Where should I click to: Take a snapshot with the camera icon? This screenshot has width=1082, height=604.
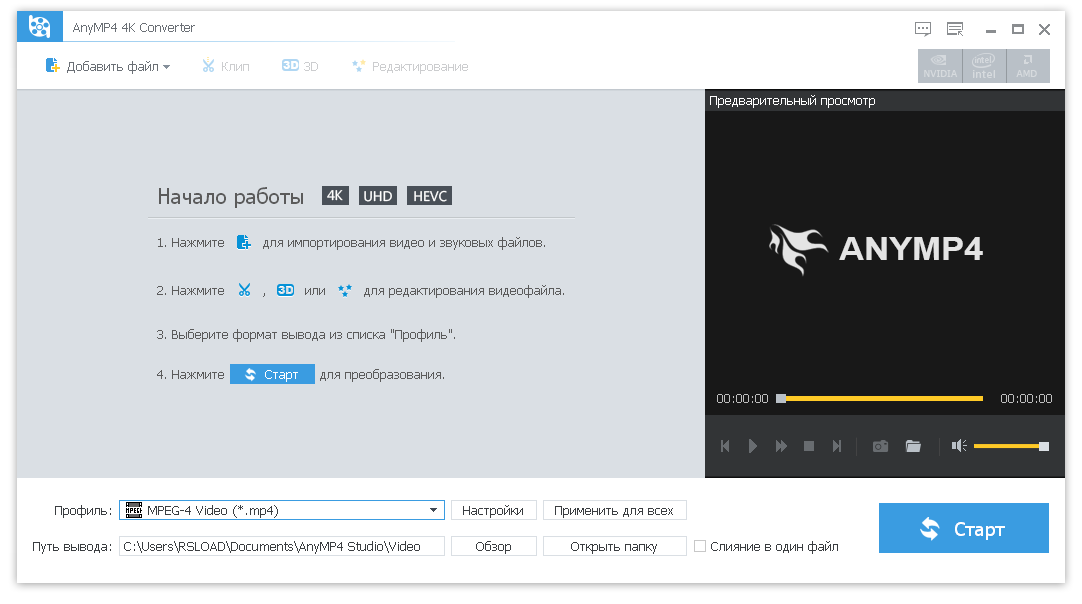click(x=880, y=446)
